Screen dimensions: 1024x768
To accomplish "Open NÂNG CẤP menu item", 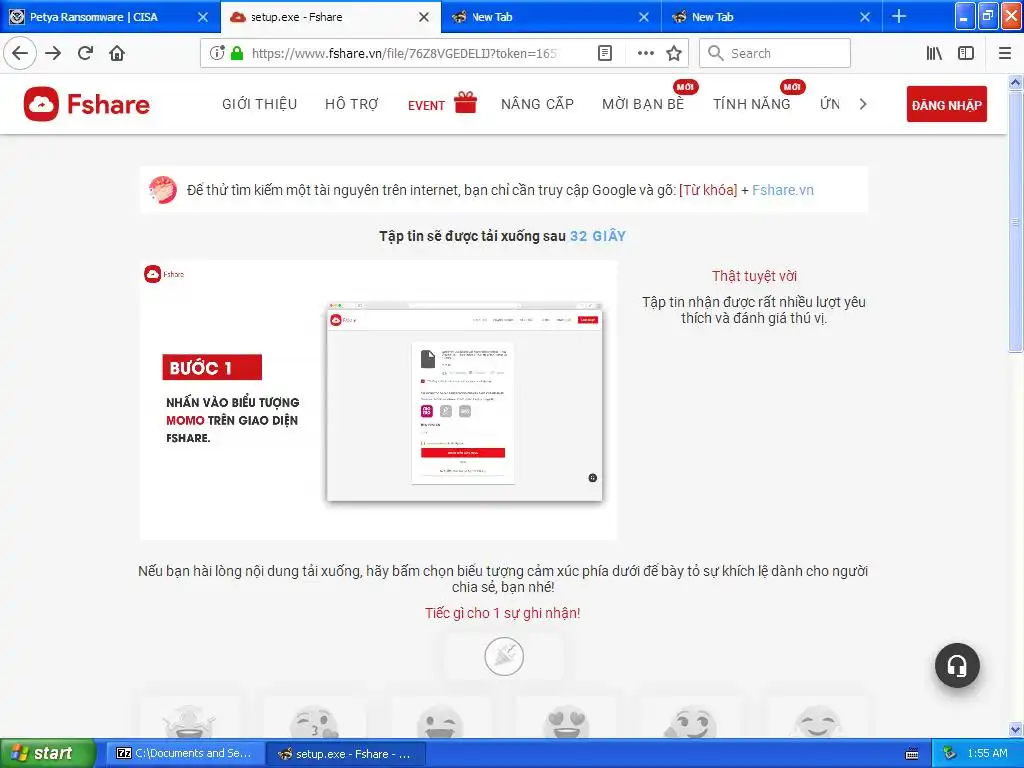I will click(x=537, y=104).
